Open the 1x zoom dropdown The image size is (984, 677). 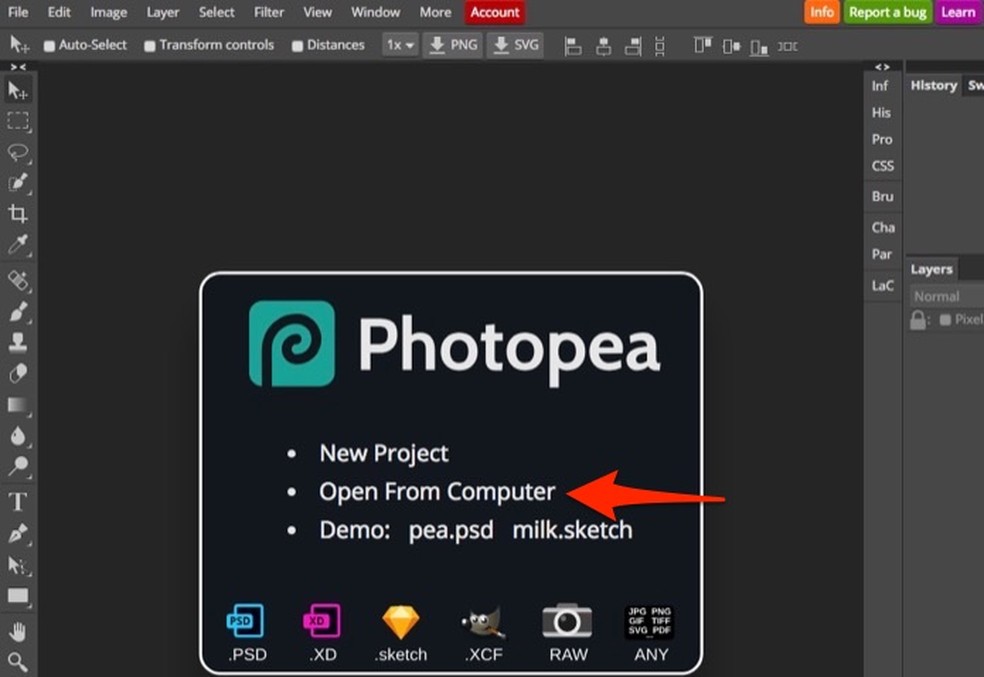point(399,45)
